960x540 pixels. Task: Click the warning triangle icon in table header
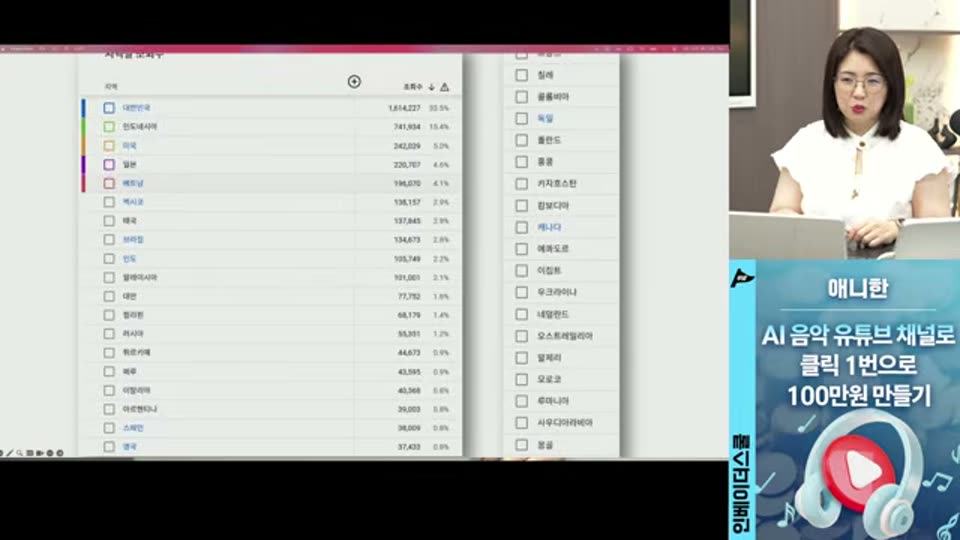[x=444, y=87]
